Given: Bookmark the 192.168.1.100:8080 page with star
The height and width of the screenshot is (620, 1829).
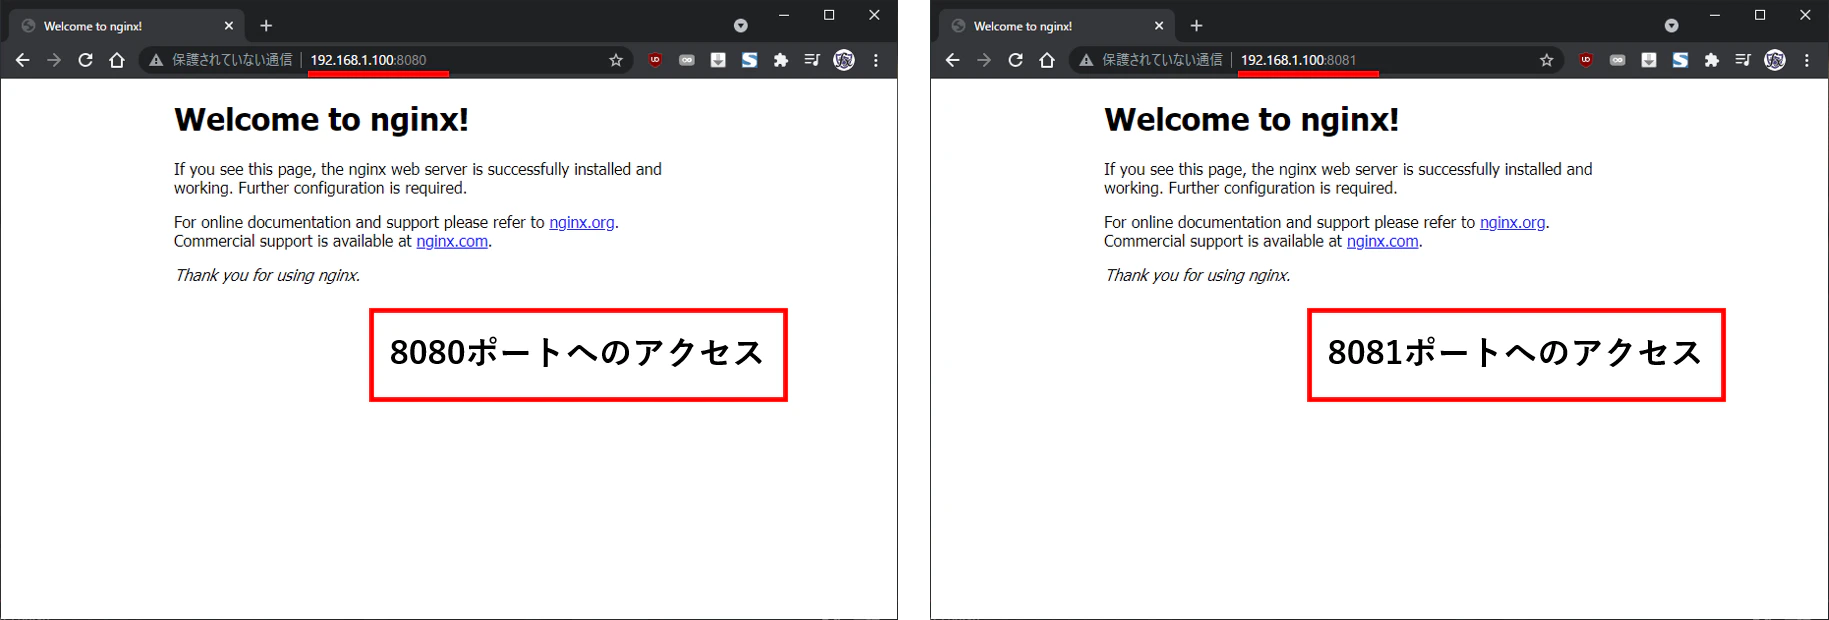Looking at the screenshot, I should coord(616,60).
